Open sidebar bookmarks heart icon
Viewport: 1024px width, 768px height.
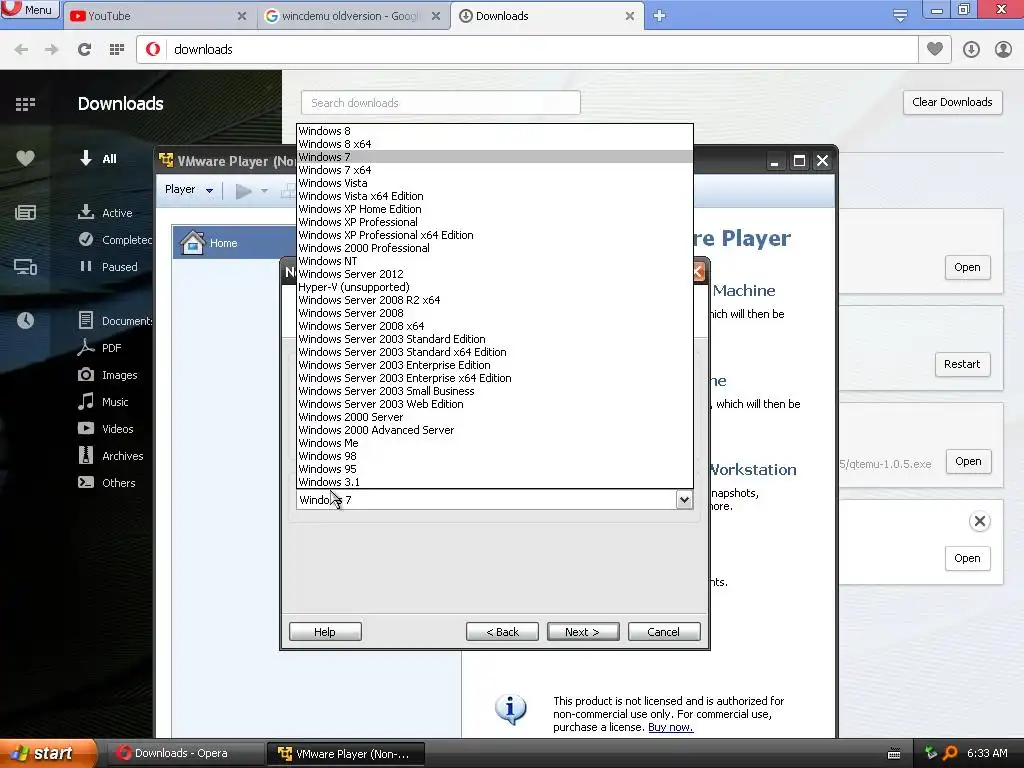[25, 158]
